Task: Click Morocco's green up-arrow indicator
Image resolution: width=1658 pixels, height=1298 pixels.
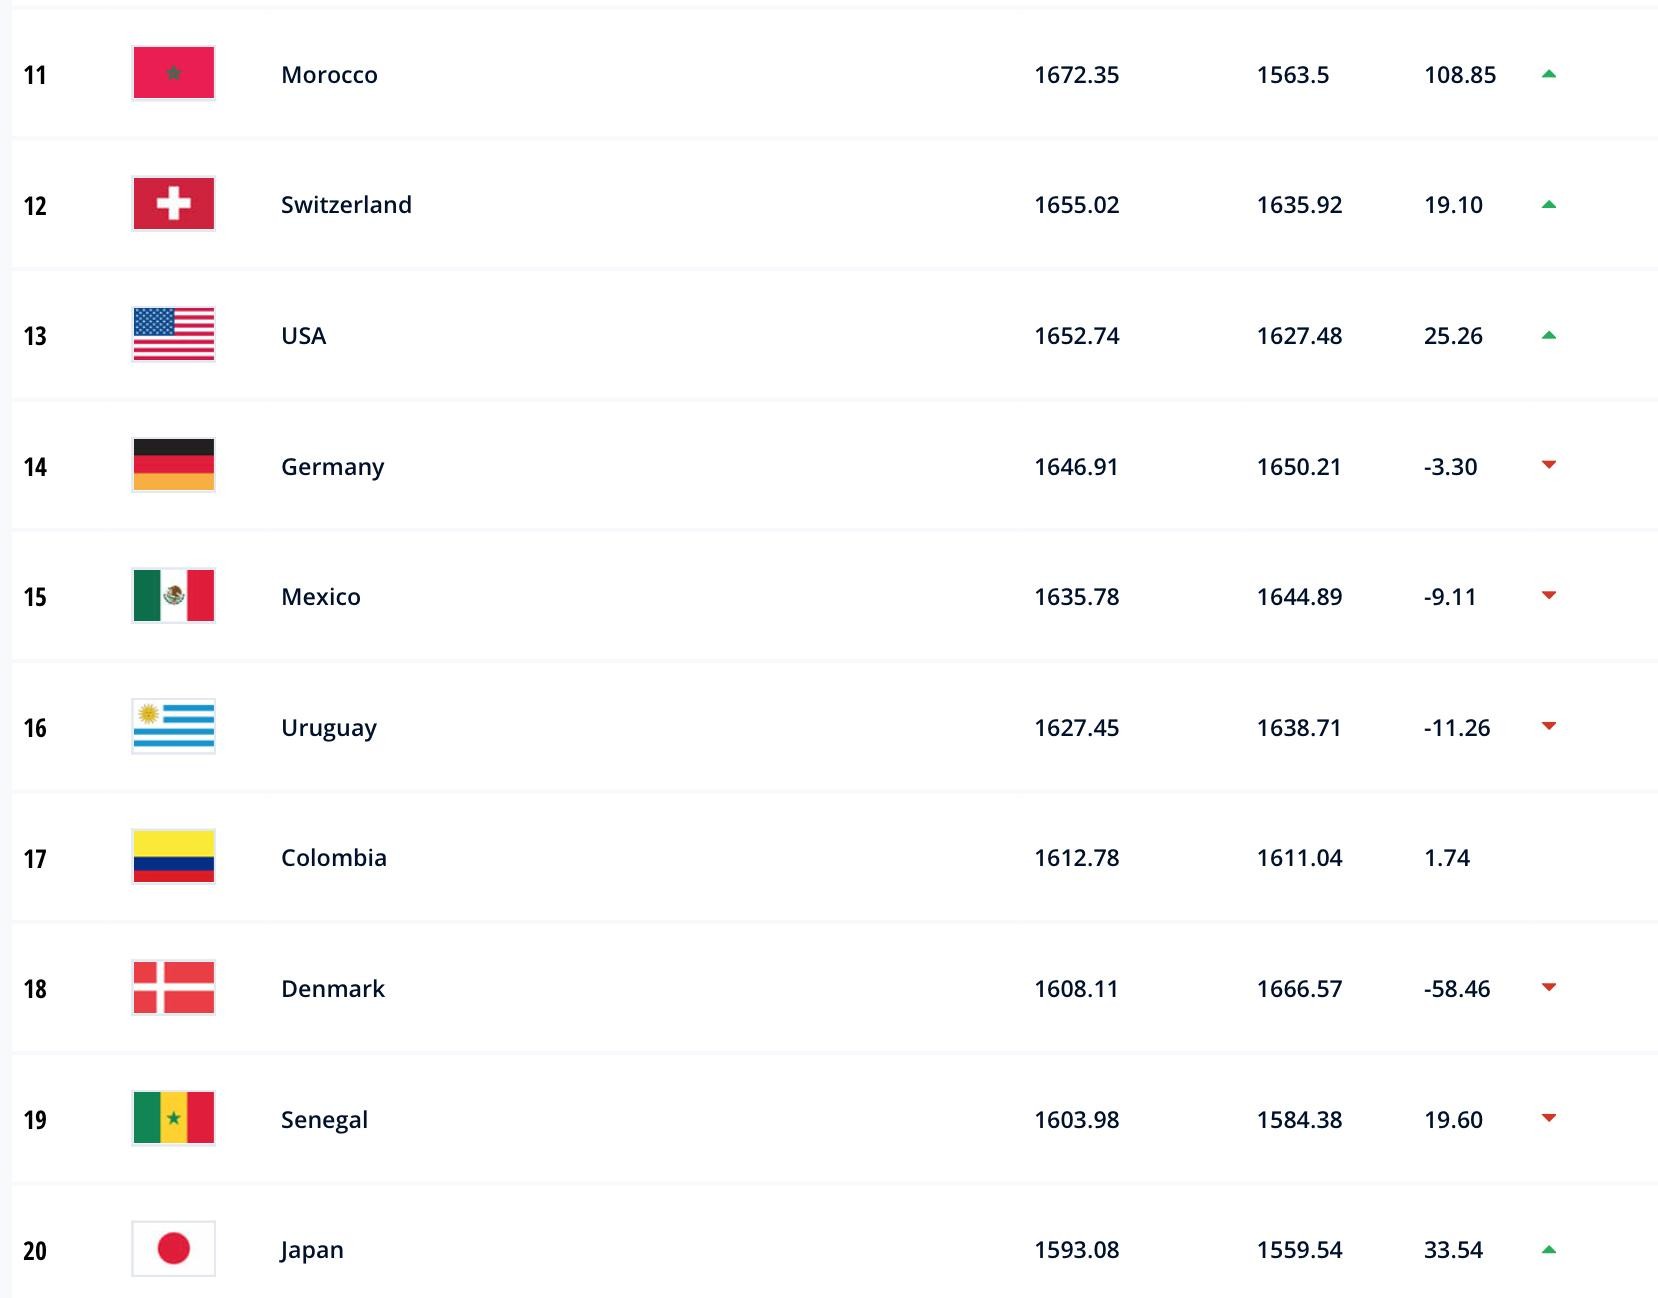Action: 1549,74
